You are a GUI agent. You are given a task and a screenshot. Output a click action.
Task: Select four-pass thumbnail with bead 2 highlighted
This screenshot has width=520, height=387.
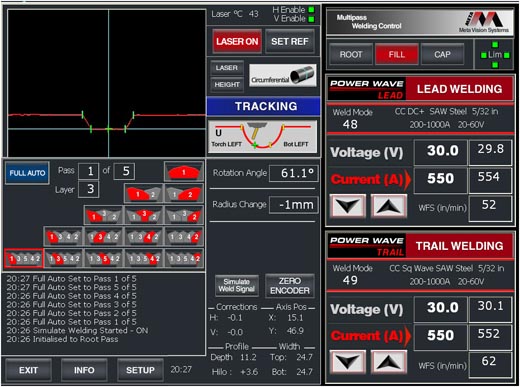point(184,237)
